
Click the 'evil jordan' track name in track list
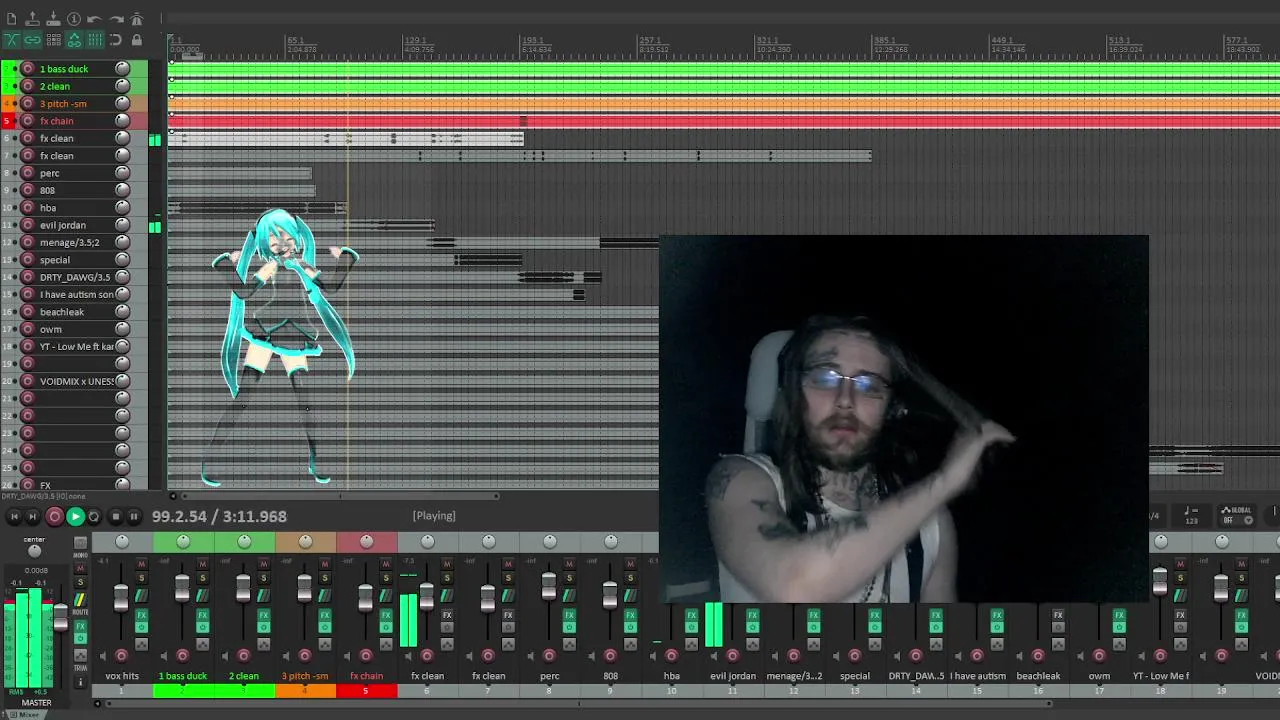63,225
